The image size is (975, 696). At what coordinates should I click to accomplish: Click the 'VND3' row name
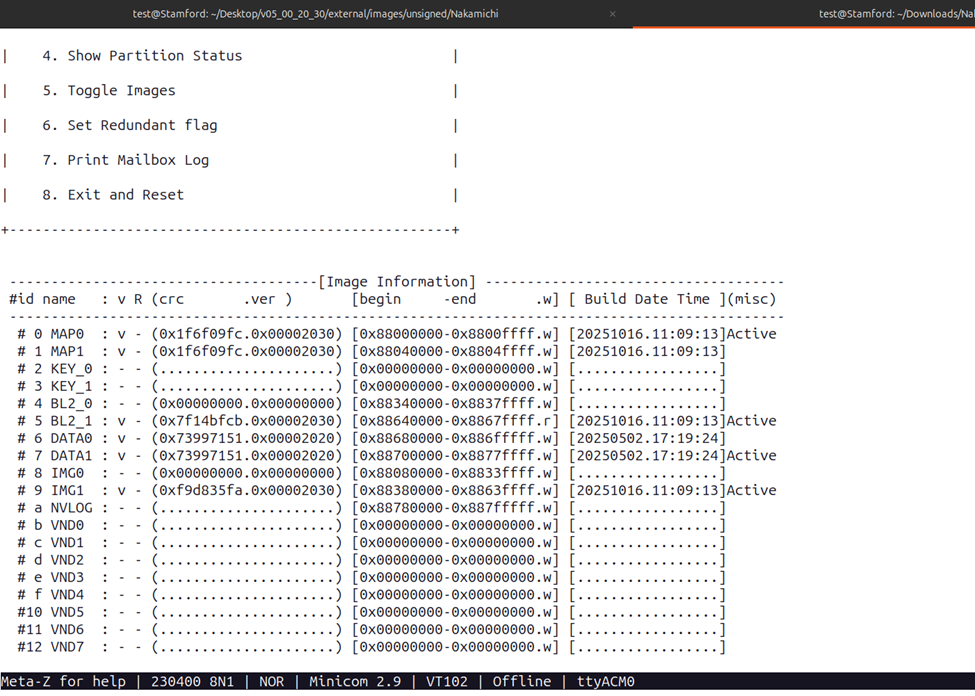click(x=67, y=578)
